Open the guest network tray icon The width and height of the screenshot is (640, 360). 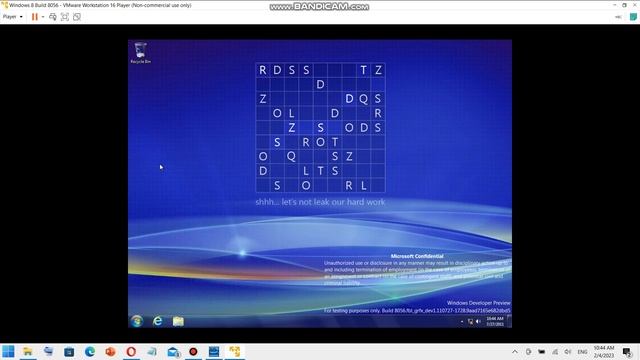[470, 322]
